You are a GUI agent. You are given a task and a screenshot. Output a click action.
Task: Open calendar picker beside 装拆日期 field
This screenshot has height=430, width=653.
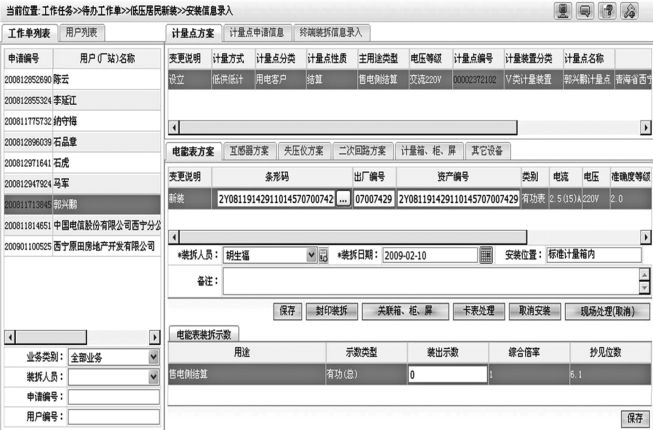[x=486, y=255]
